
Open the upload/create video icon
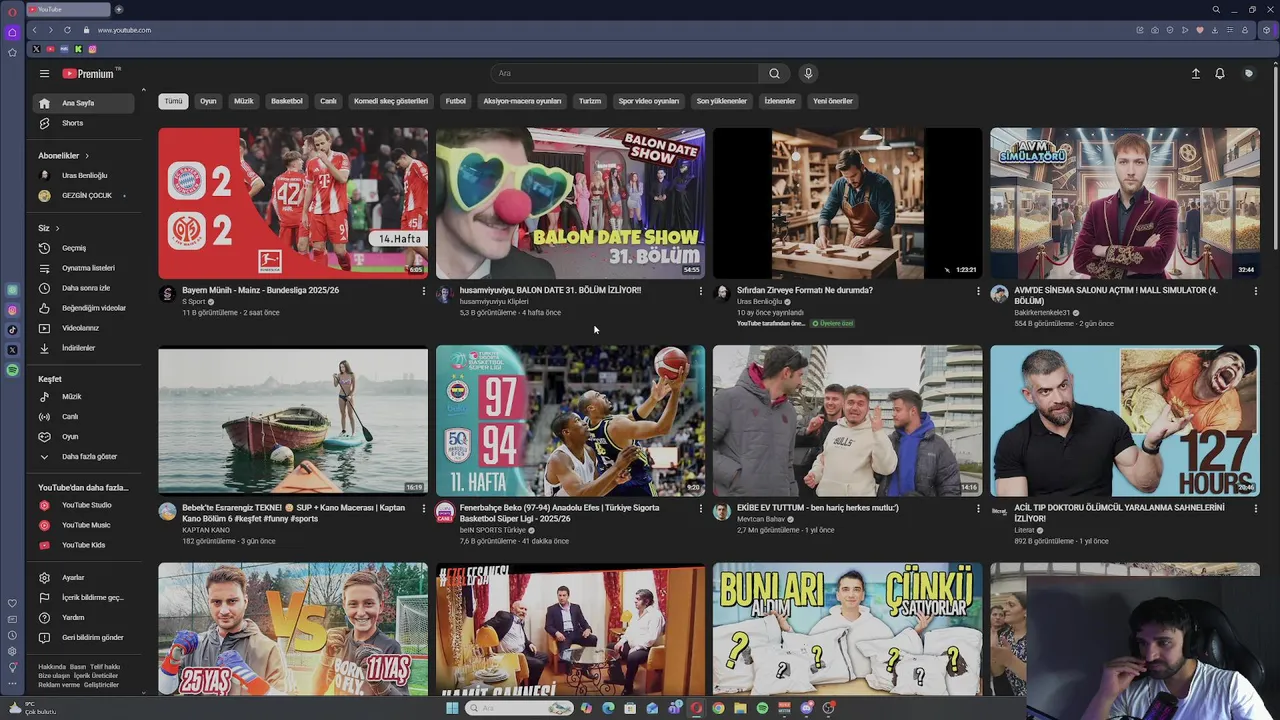tap(1195, 73)
